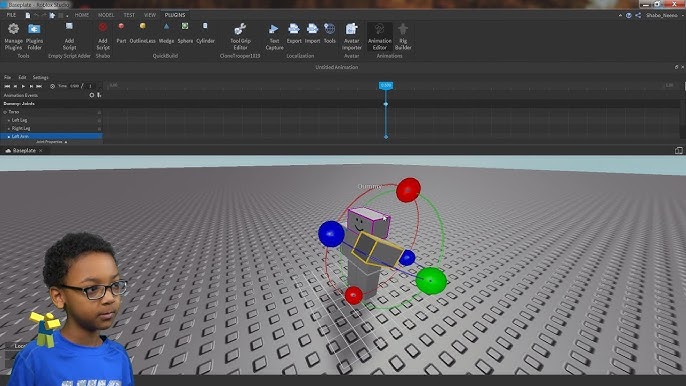686x386 pixels.
Task: Open the animation editor Settings menu
Action: coord(41,77)
